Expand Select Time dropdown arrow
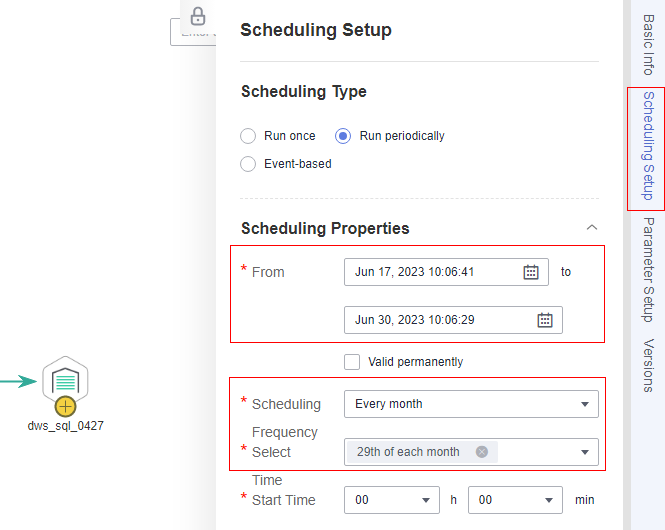Viewport: 665px width, 530px height. (x=585, y=452)
